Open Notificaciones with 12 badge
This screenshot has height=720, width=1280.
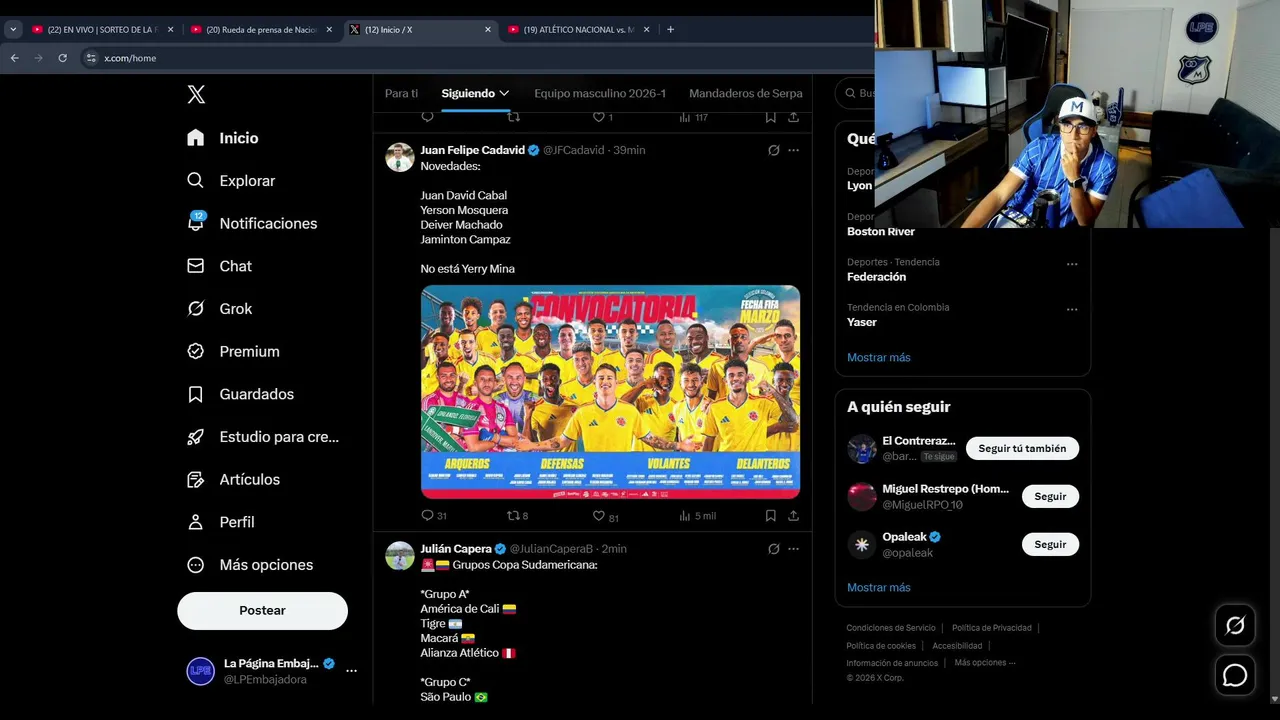252,223
